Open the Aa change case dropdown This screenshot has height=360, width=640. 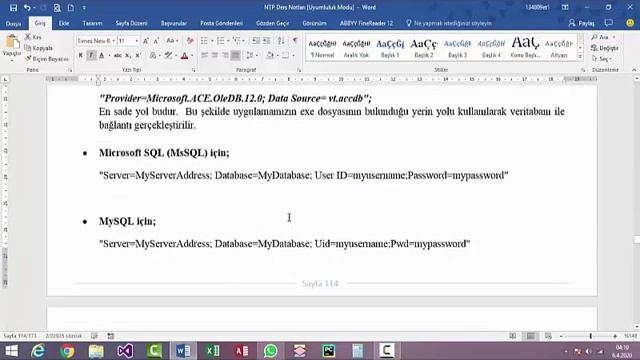click(x=172, y=41)
